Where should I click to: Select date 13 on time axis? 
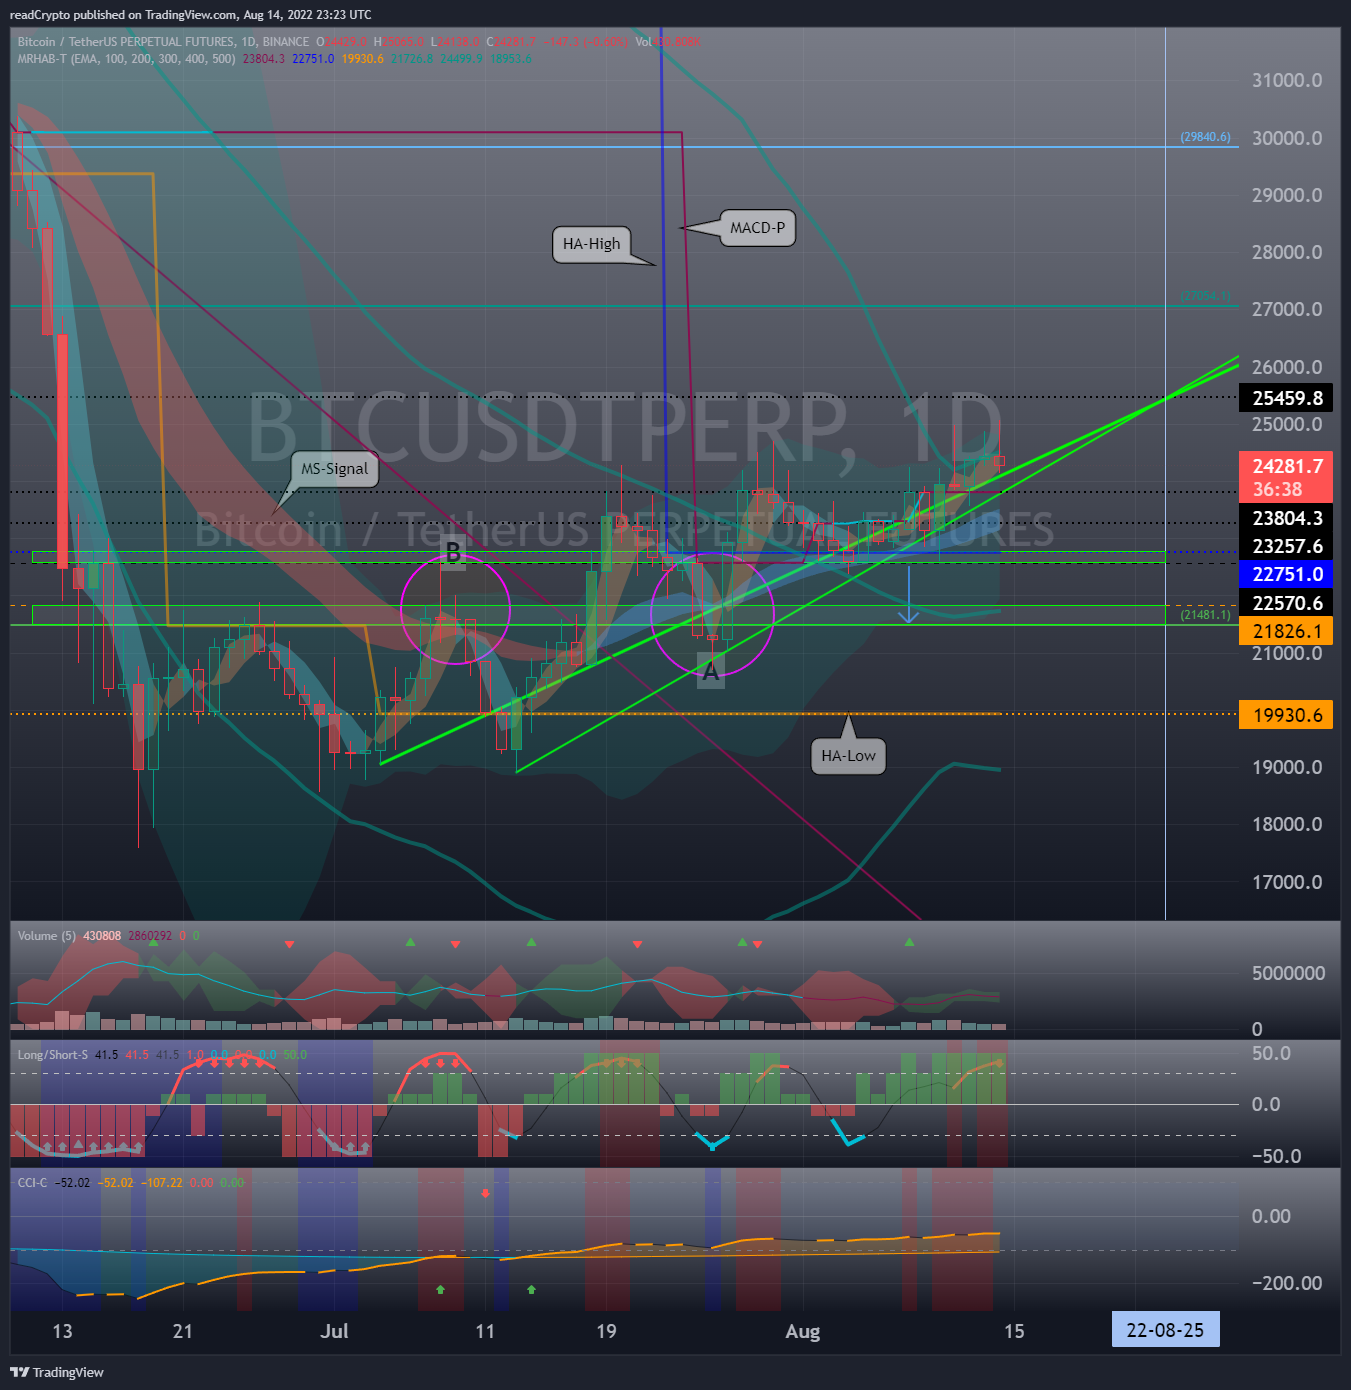click(62, 1331)
